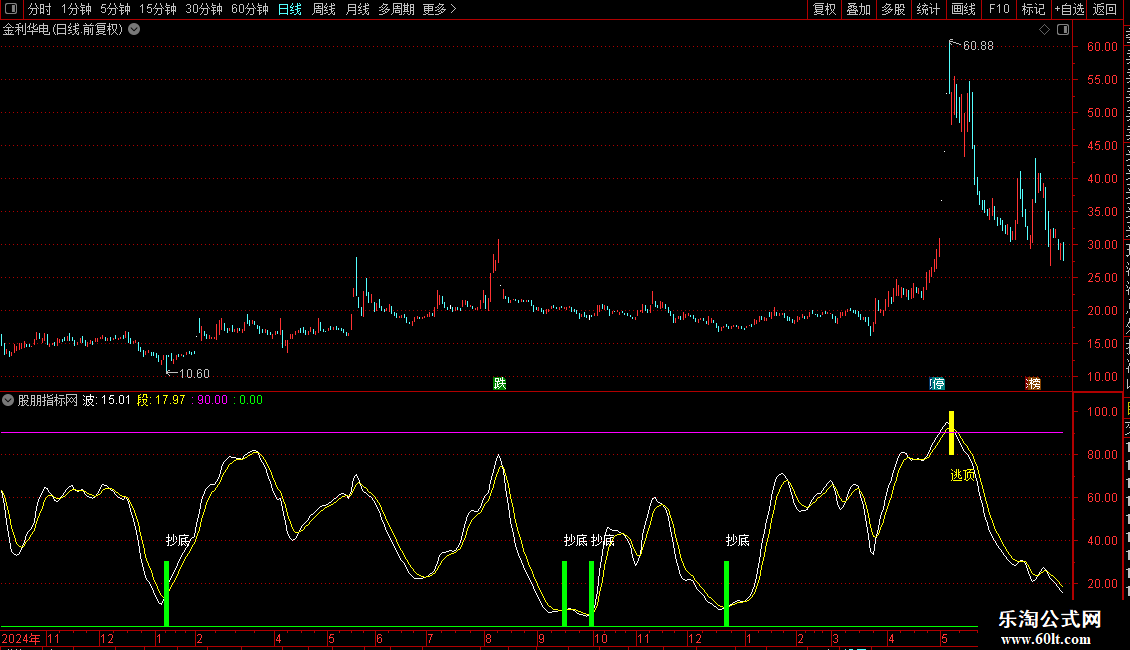Screen dimensions: 1130x650
Task: Click the 10.60 low price label
Action: tap(194, 374)
